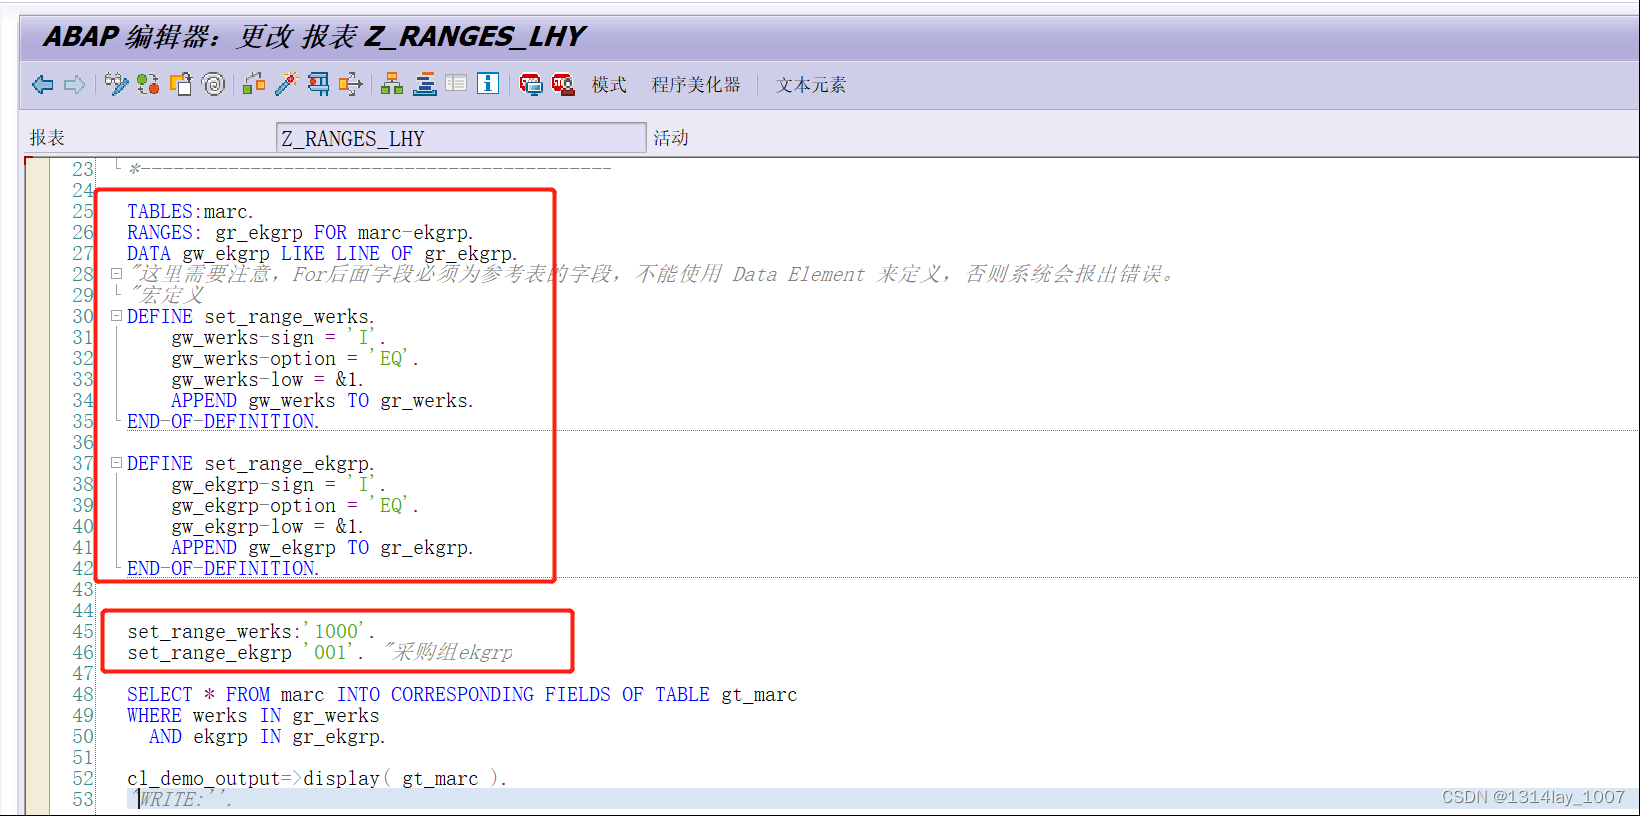Click line number 25 in gutter
1640x816 pixels.
pyautogui.click(x=82, y=211)
